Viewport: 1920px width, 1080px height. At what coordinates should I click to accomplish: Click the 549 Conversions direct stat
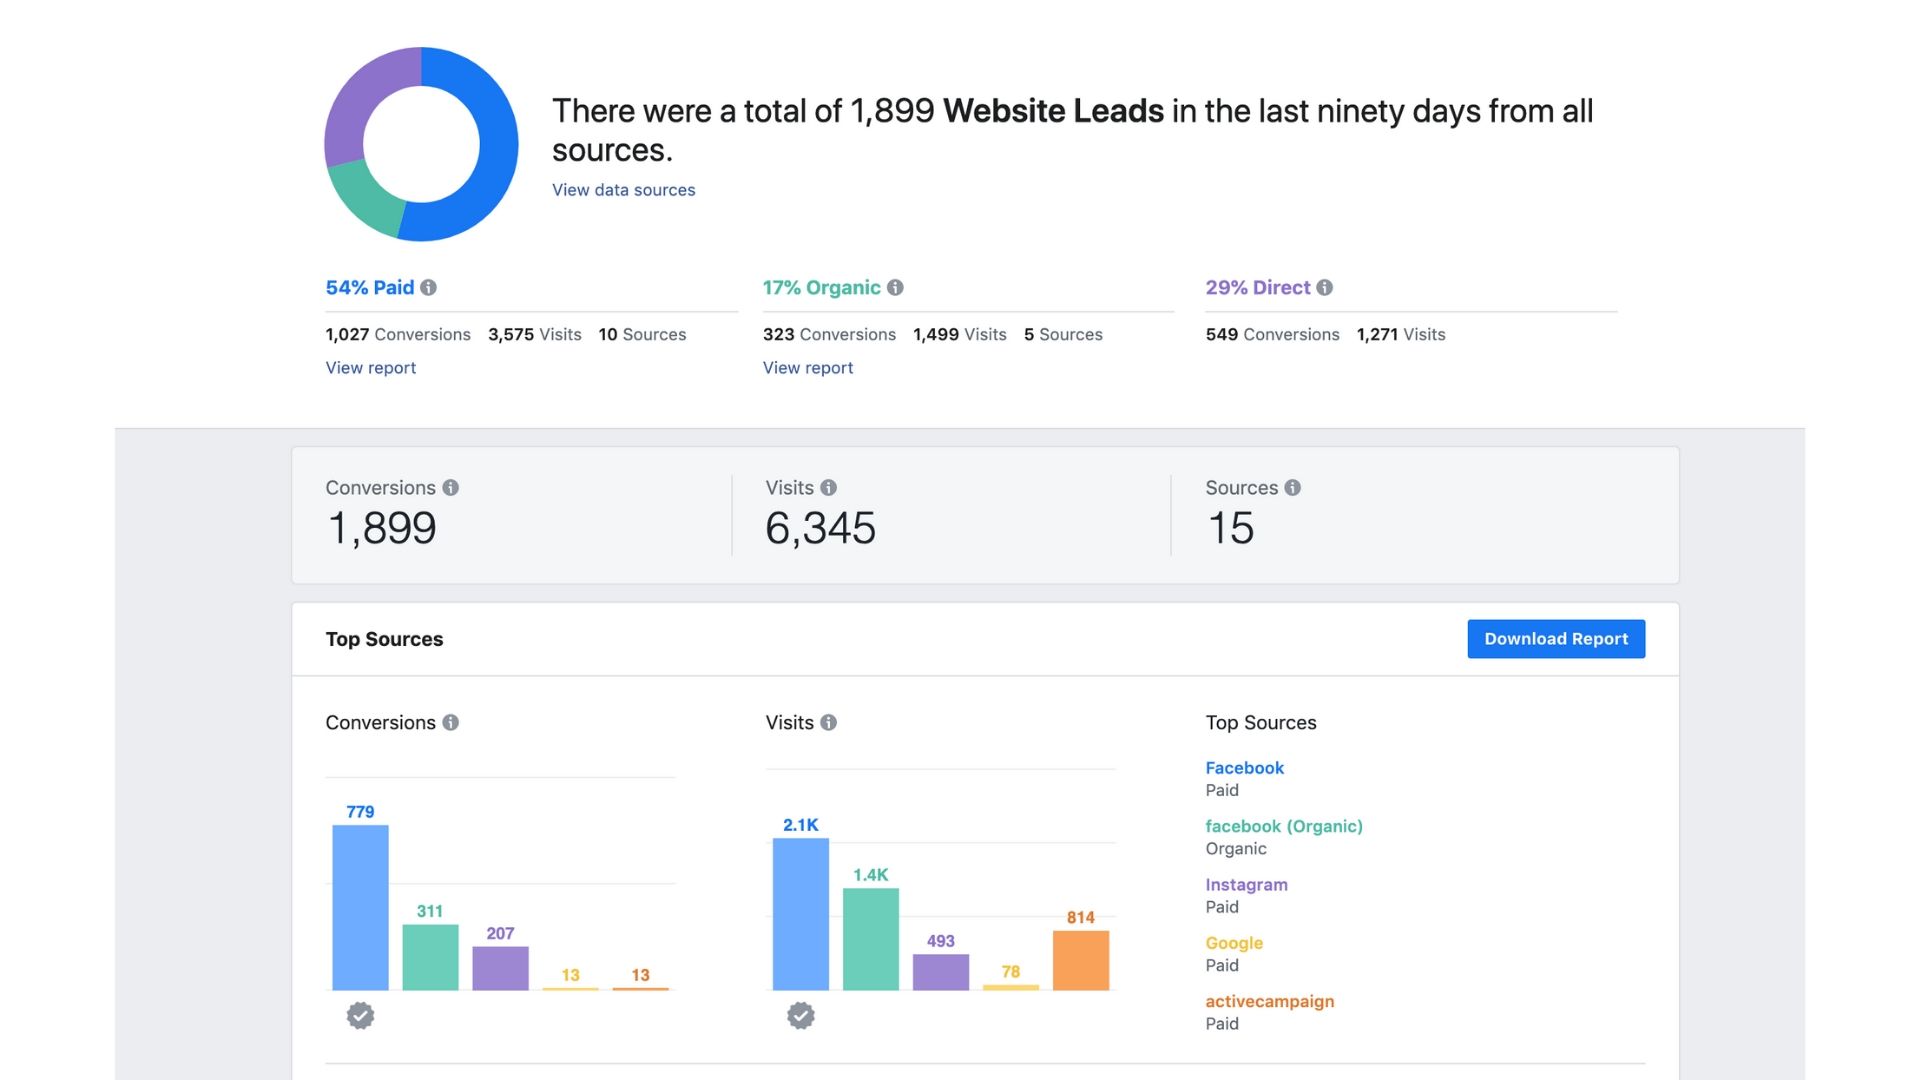(1272, 334)
